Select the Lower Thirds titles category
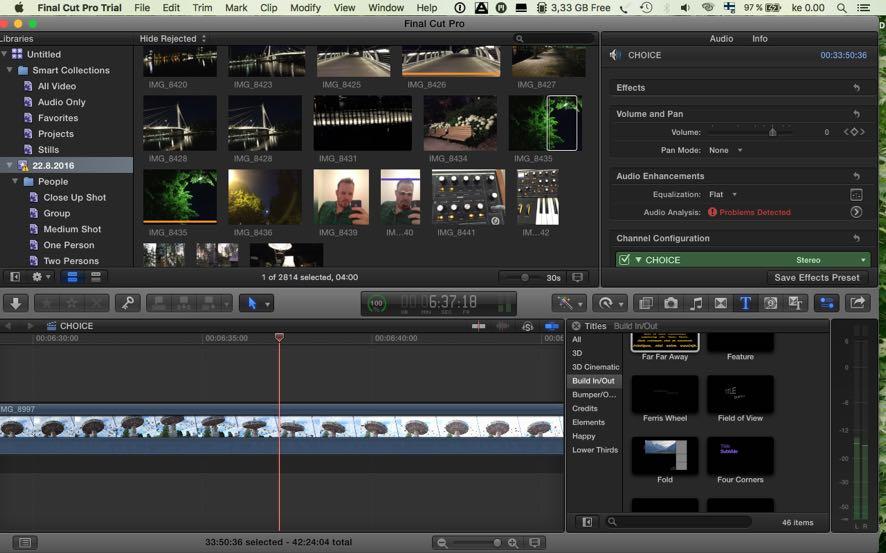The image size is (886, 553). pyautogui.click(x=594, y=450)
